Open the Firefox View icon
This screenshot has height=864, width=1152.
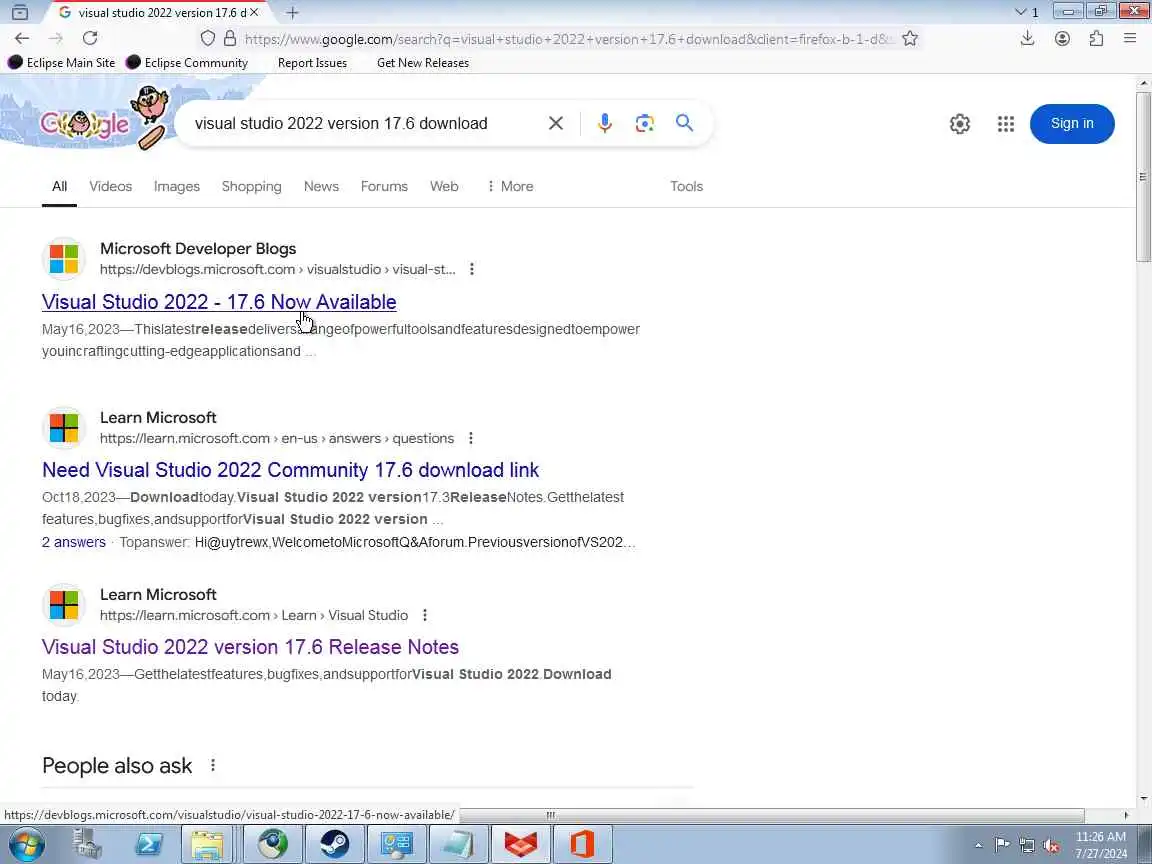point(20,12)
